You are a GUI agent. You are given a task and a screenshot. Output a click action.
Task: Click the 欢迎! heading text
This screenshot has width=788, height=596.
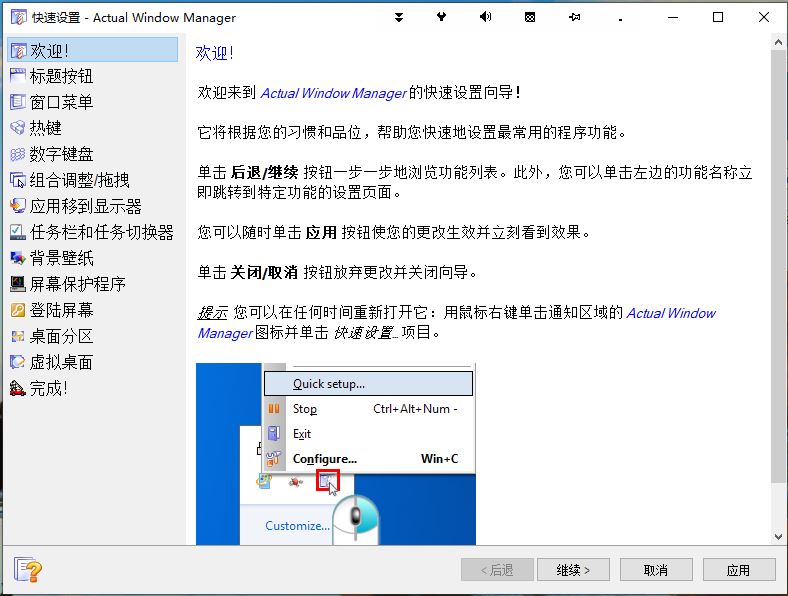coord(215,53)
